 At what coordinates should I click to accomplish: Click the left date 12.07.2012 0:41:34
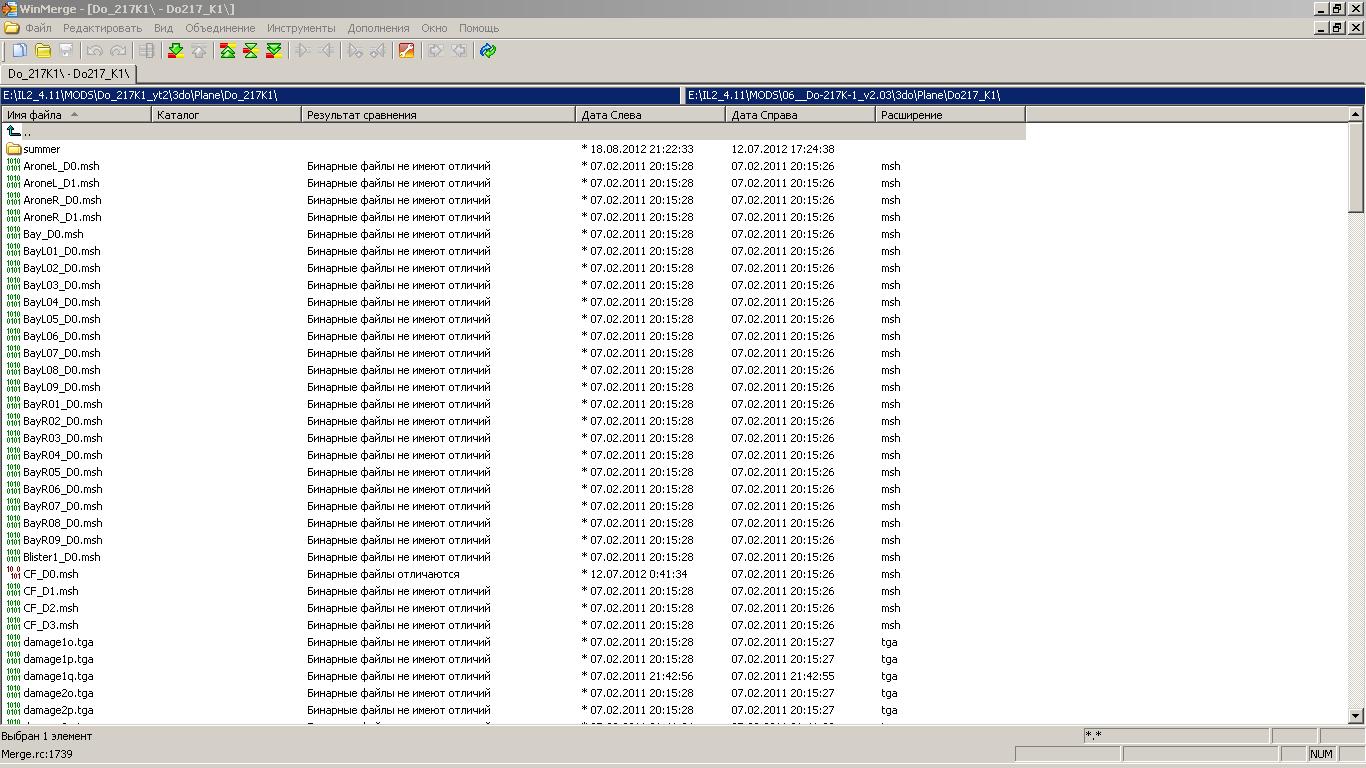pyautogui.click(x=638, y=574)
